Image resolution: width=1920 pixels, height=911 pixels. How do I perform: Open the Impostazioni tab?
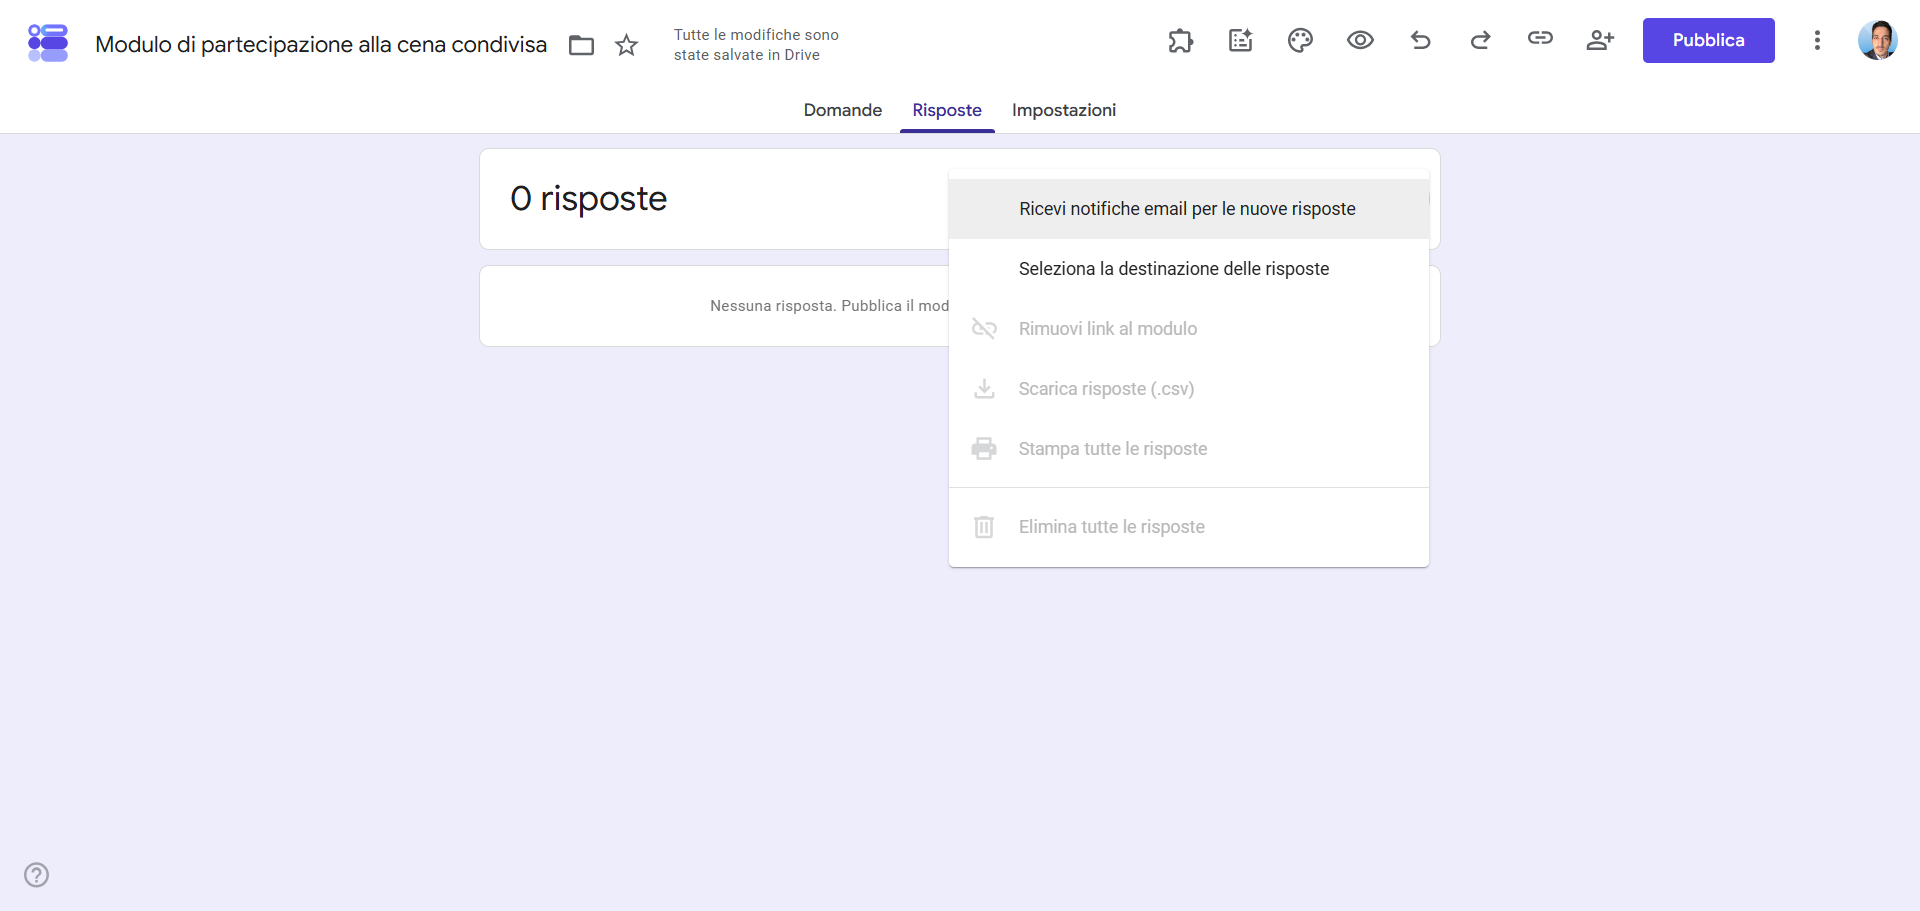pyautogui.click(x=1064, y=110)
